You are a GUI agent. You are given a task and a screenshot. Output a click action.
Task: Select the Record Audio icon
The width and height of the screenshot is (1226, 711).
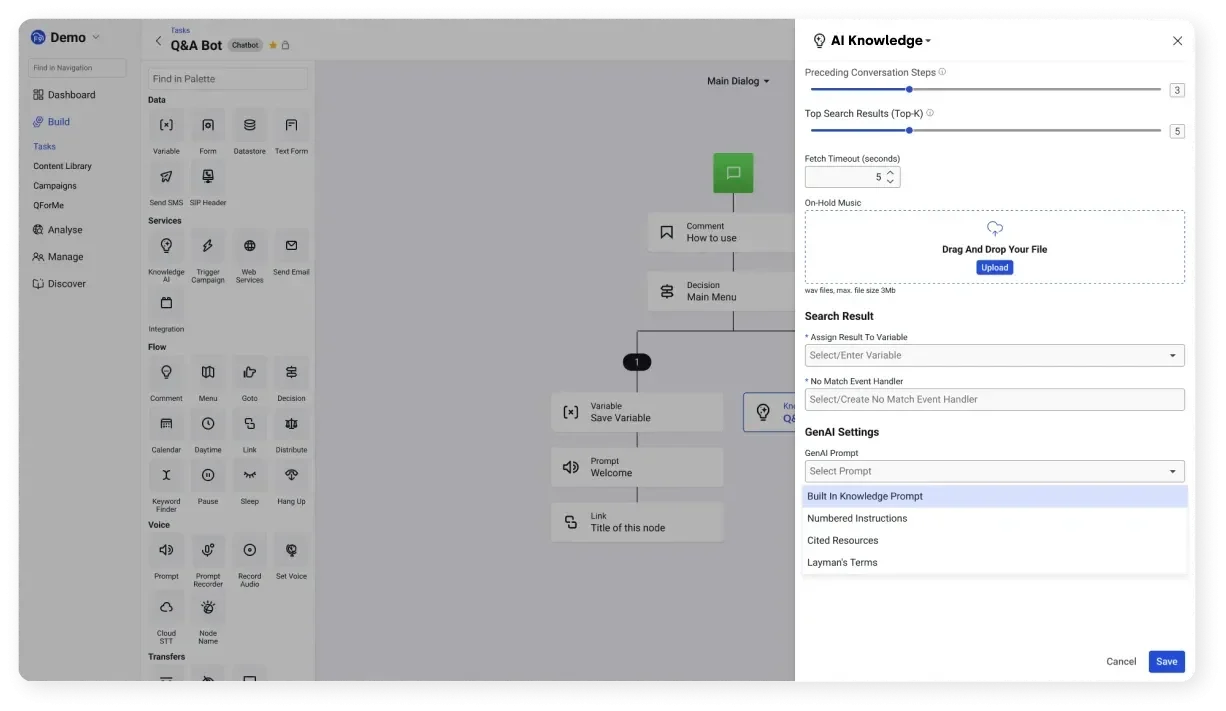coord(249,550)
